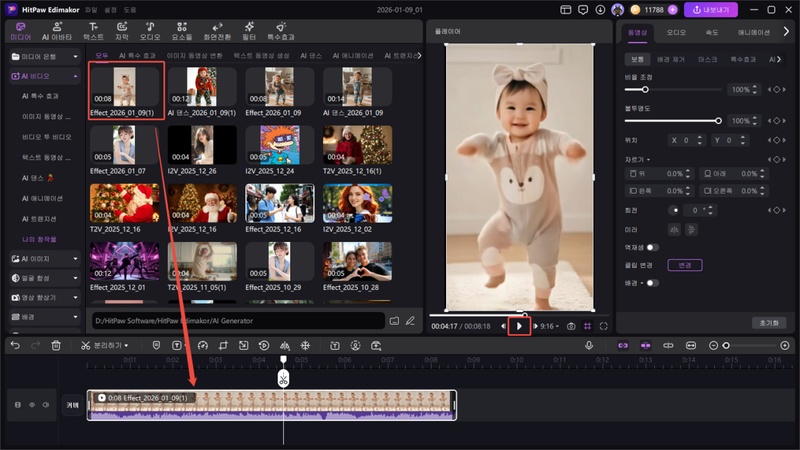Open the 9:16 aspect ratio dropdown
Viewport: 800px width, 450px height.
pyautogui.click(x=548, y=326)
